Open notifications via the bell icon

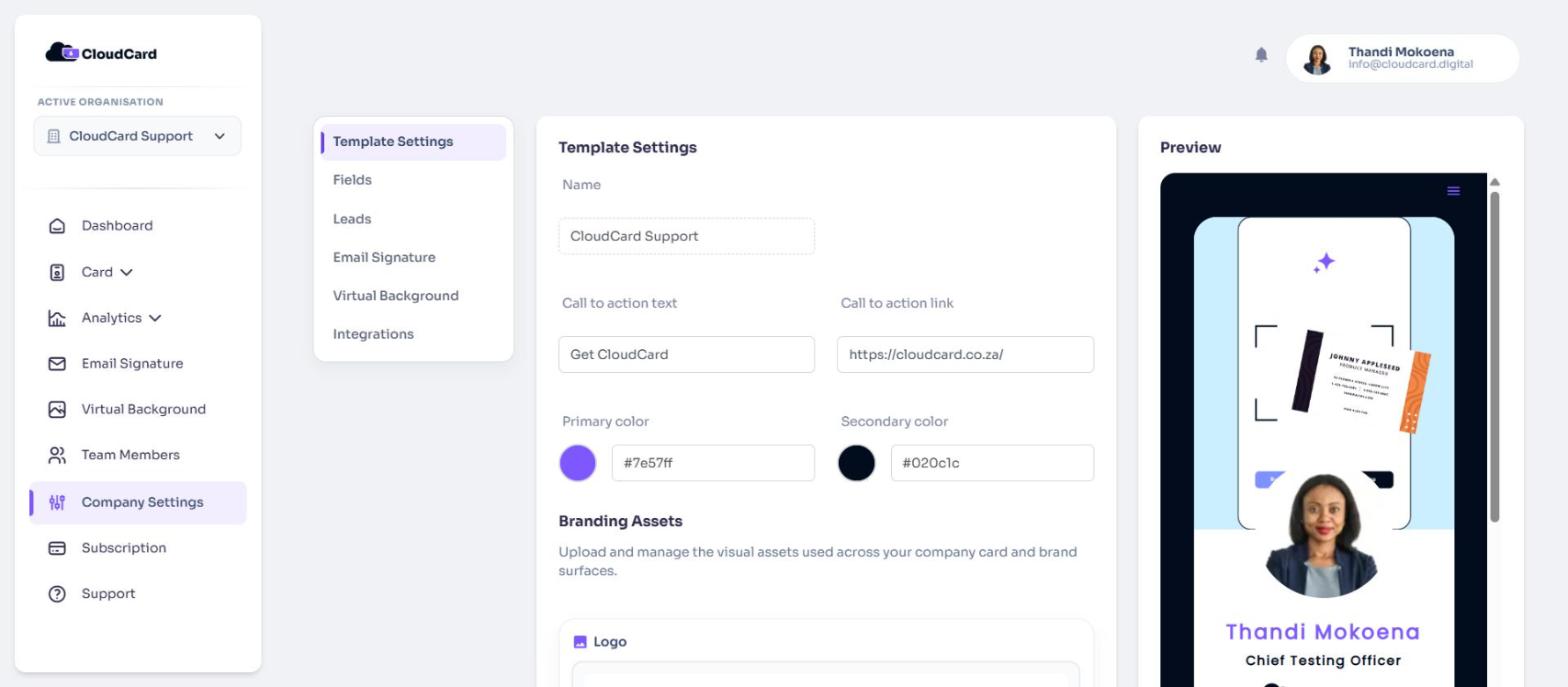click(1261, 54)
